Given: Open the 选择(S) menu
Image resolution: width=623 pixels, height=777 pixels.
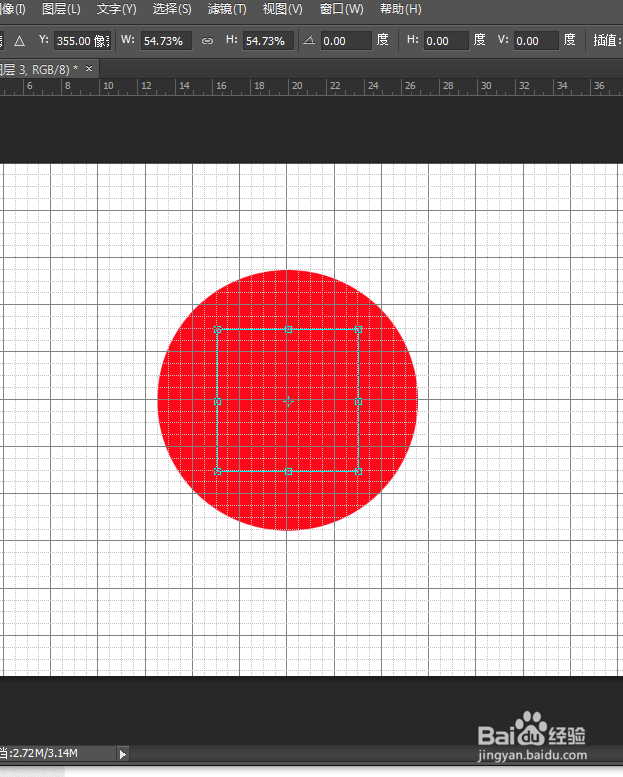Looking at the screenshot, I should coord(172,9).
